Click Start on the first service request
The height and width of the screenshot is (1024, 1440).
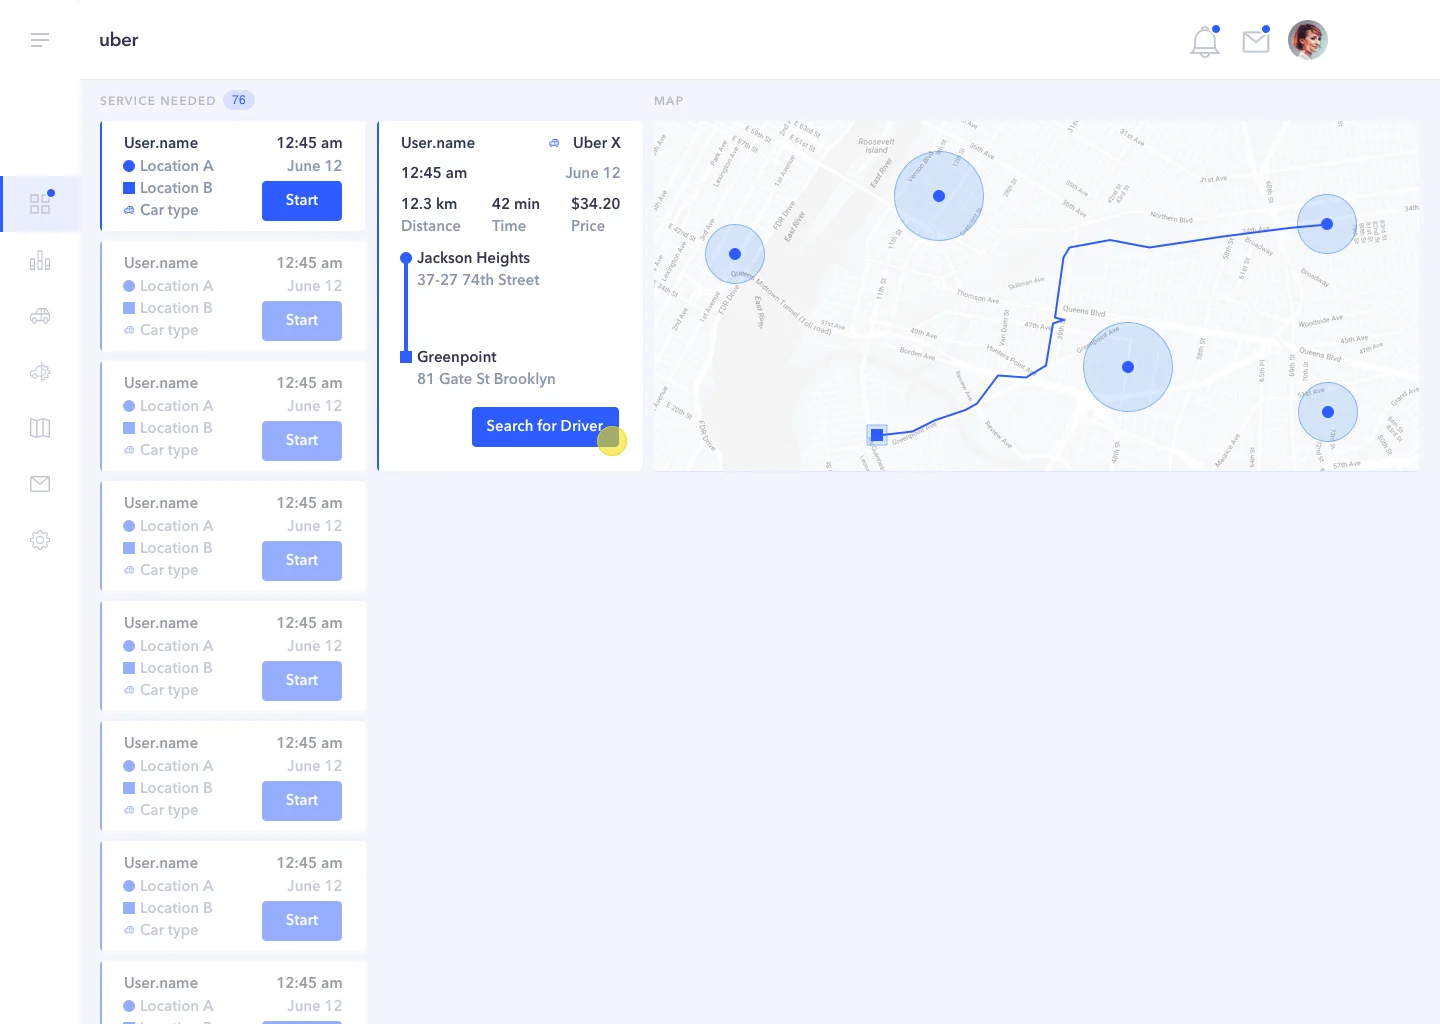click(302, 200)
